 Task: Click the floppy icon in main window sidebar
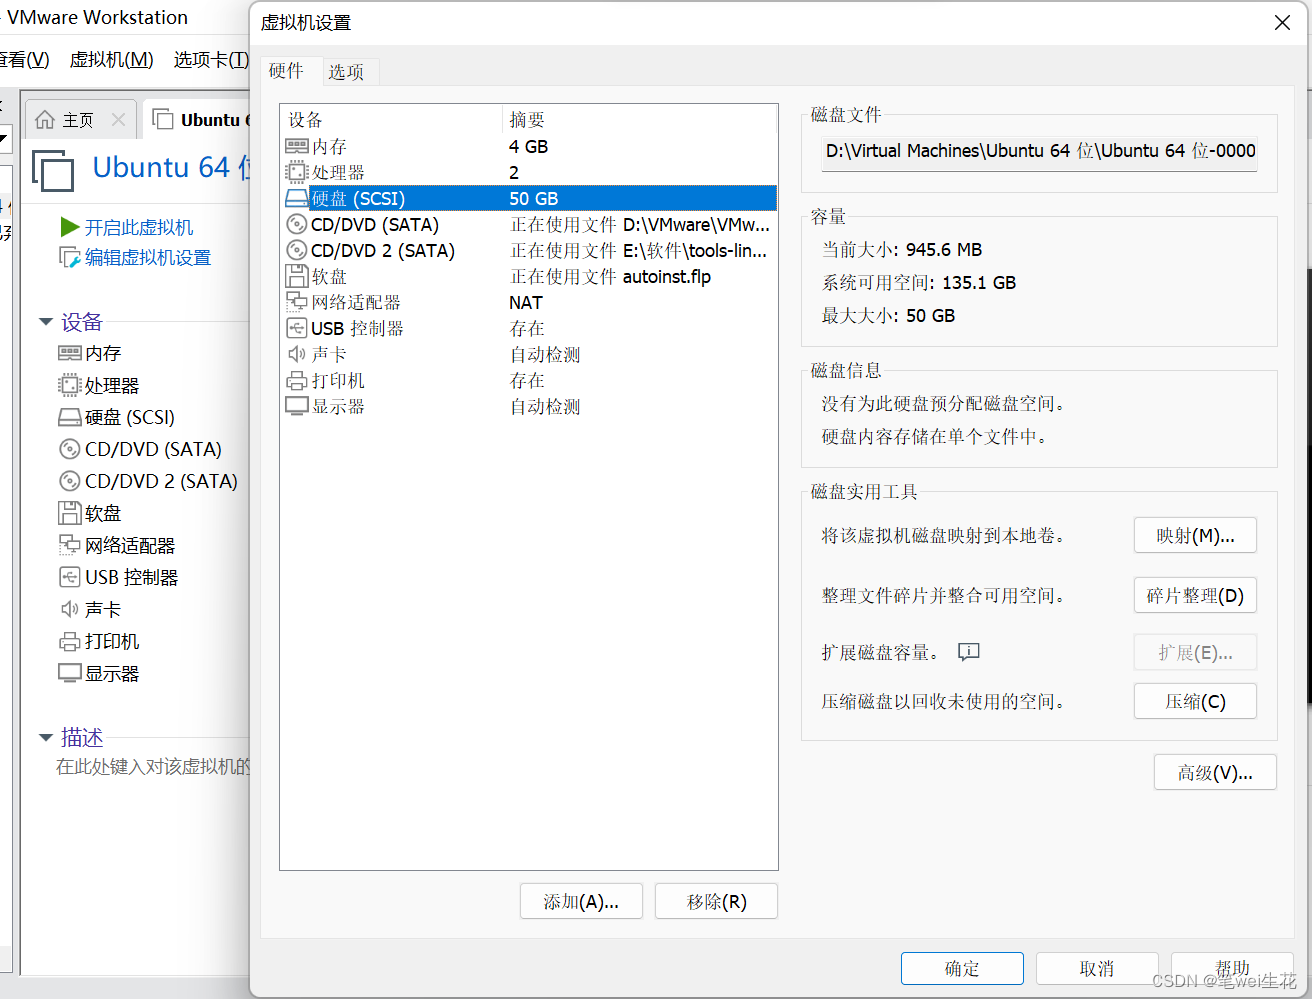click(x=69, y=513)
